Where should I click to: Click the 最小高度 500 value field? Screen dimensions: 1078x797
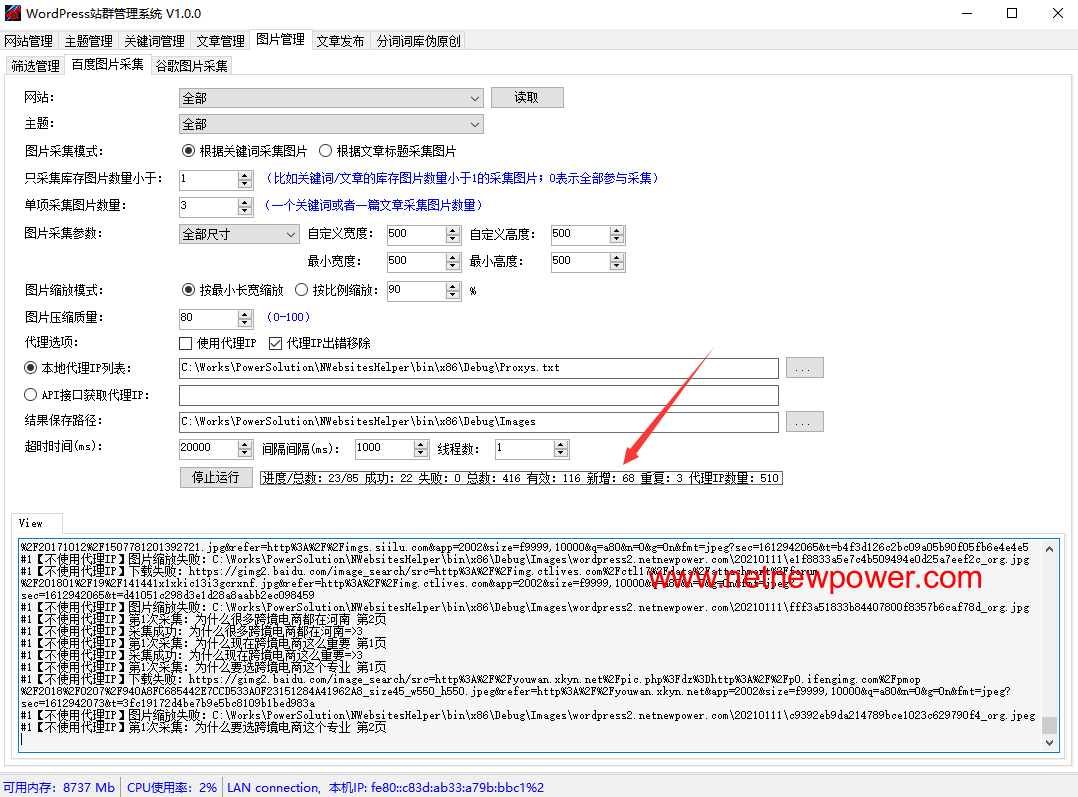coord(580,261)
